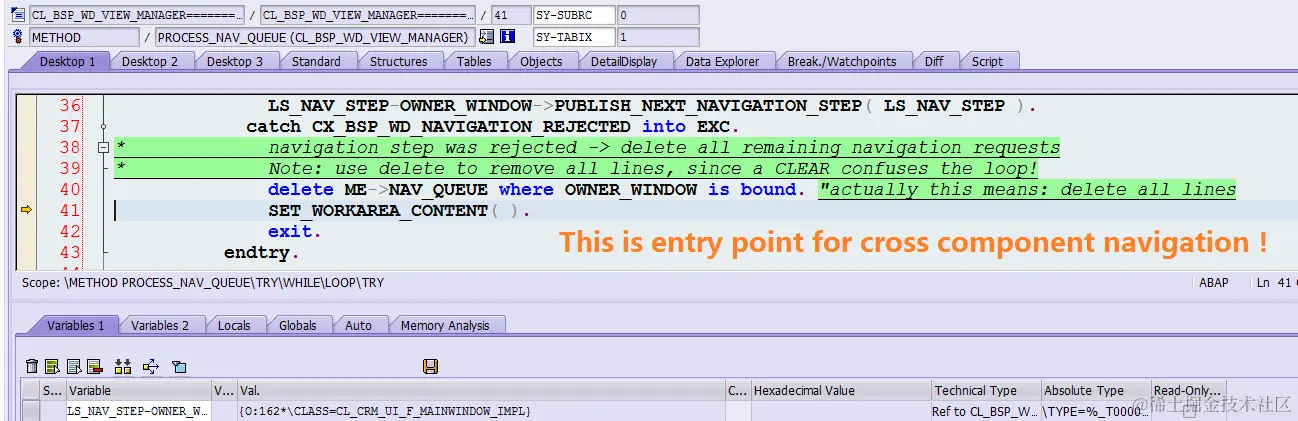1298x421 pixels.
Task: Click the first CL_BSP_WD_VIEW_MANAGER program field
Action: tap(136, 16)
